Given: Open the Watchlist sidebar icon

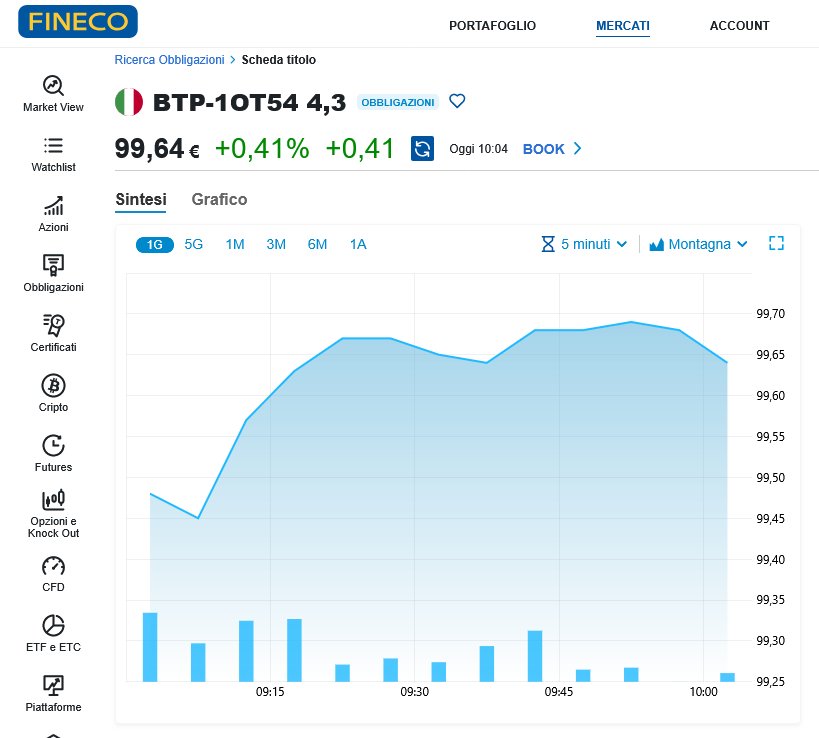Looking at the screenshot, I should [x=53, y=147].
